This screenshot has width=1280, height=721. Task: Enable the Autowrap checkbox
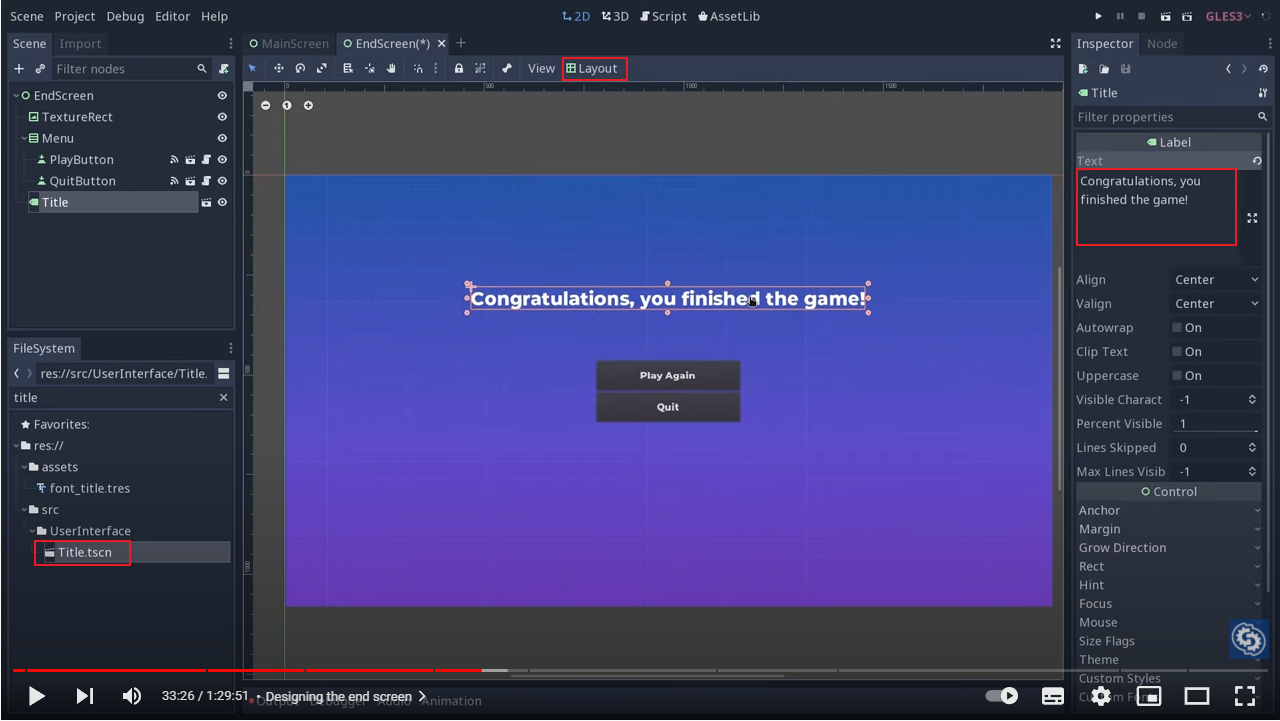tap(1177, 328)
